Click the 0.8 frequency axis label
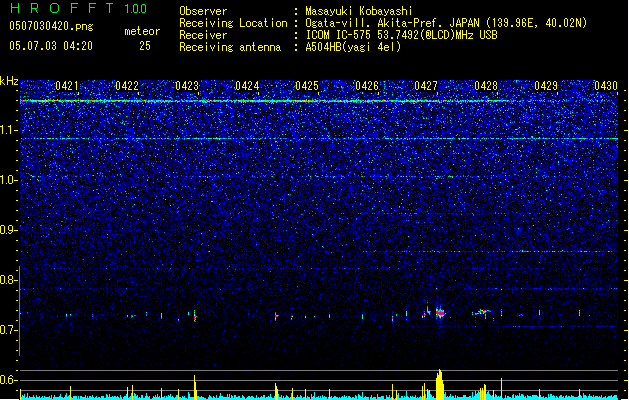629x400 pixels. click(x=8, y=280)
